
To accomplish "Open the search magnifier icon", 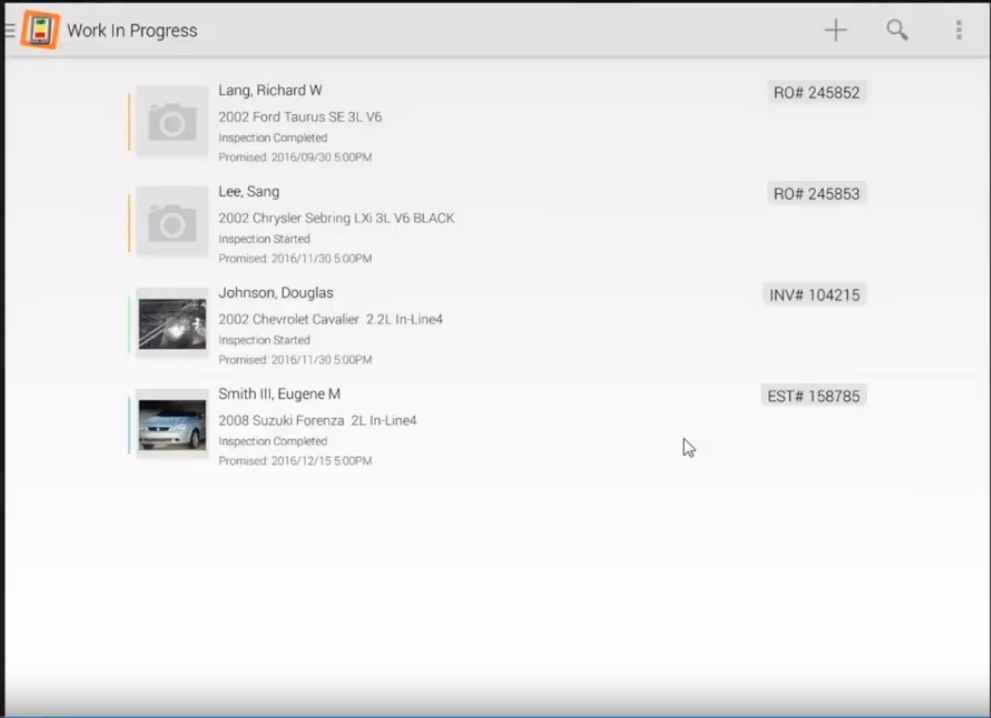I will (896, 30).
